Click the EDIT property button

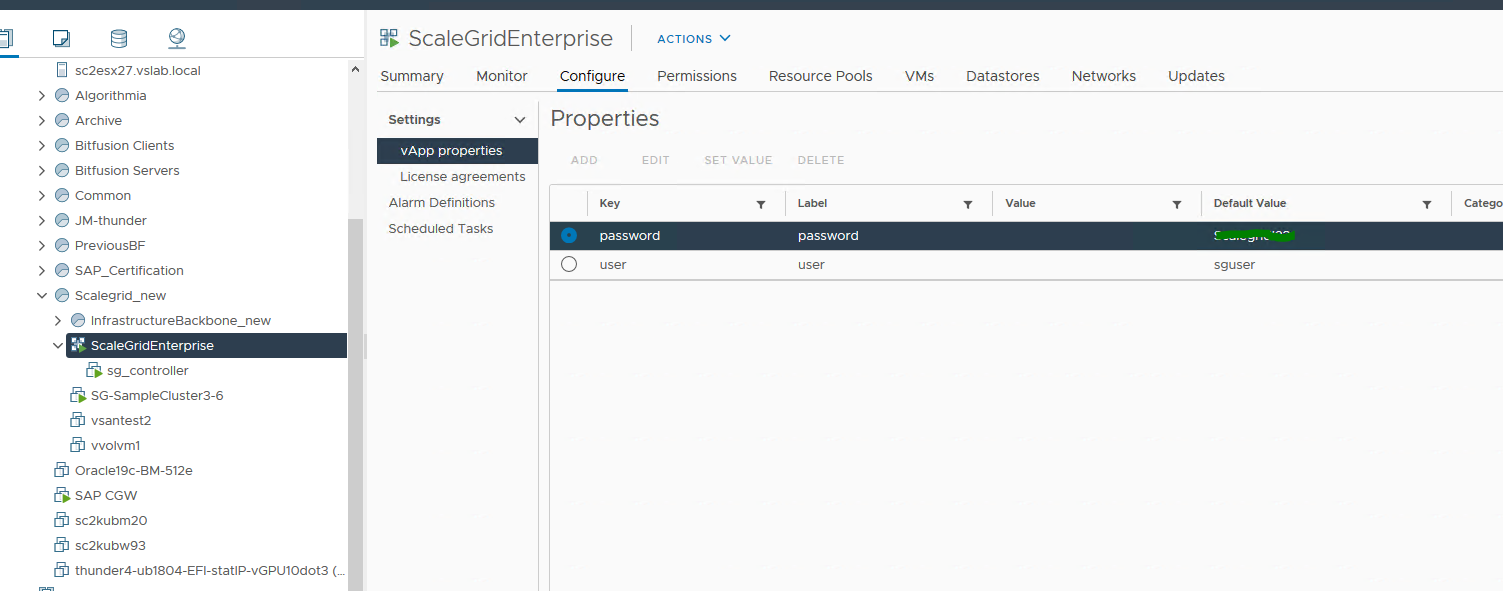click(656, 160)
